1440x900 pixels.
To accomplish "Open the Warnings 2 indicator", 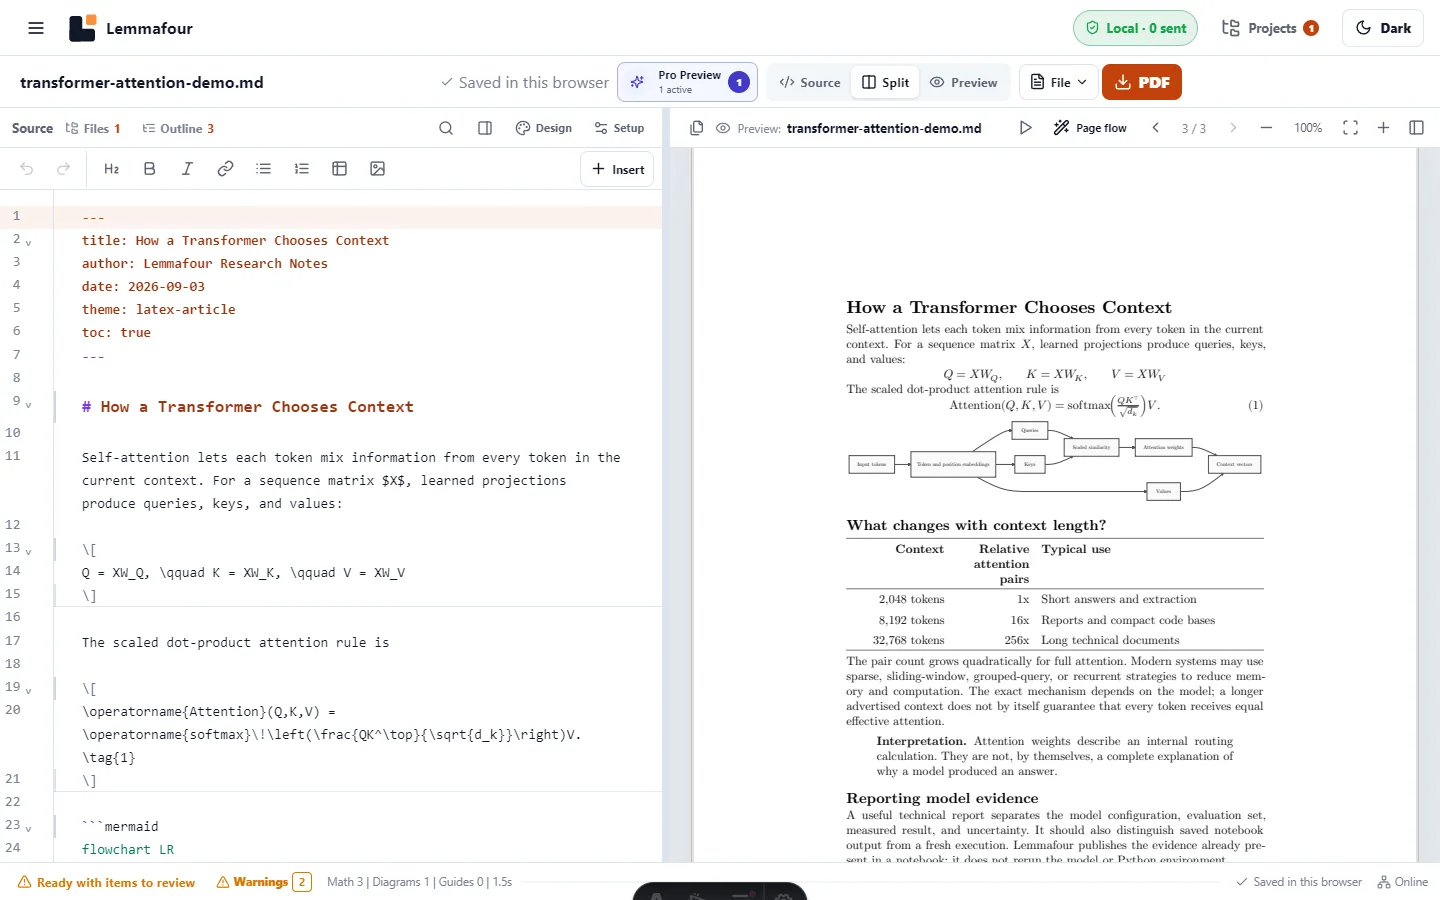I will tap(263, 882).
